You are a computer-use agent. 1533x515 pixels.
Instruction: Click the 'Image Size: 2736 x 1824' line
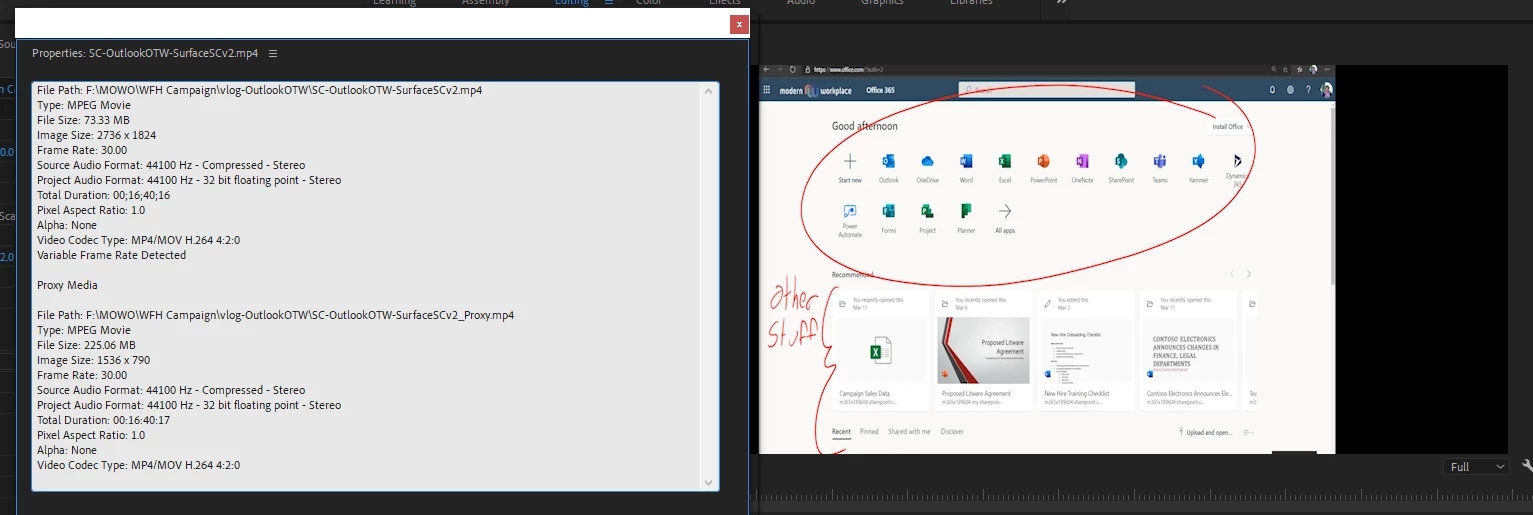pyautogui.click(x=96, y=135)
